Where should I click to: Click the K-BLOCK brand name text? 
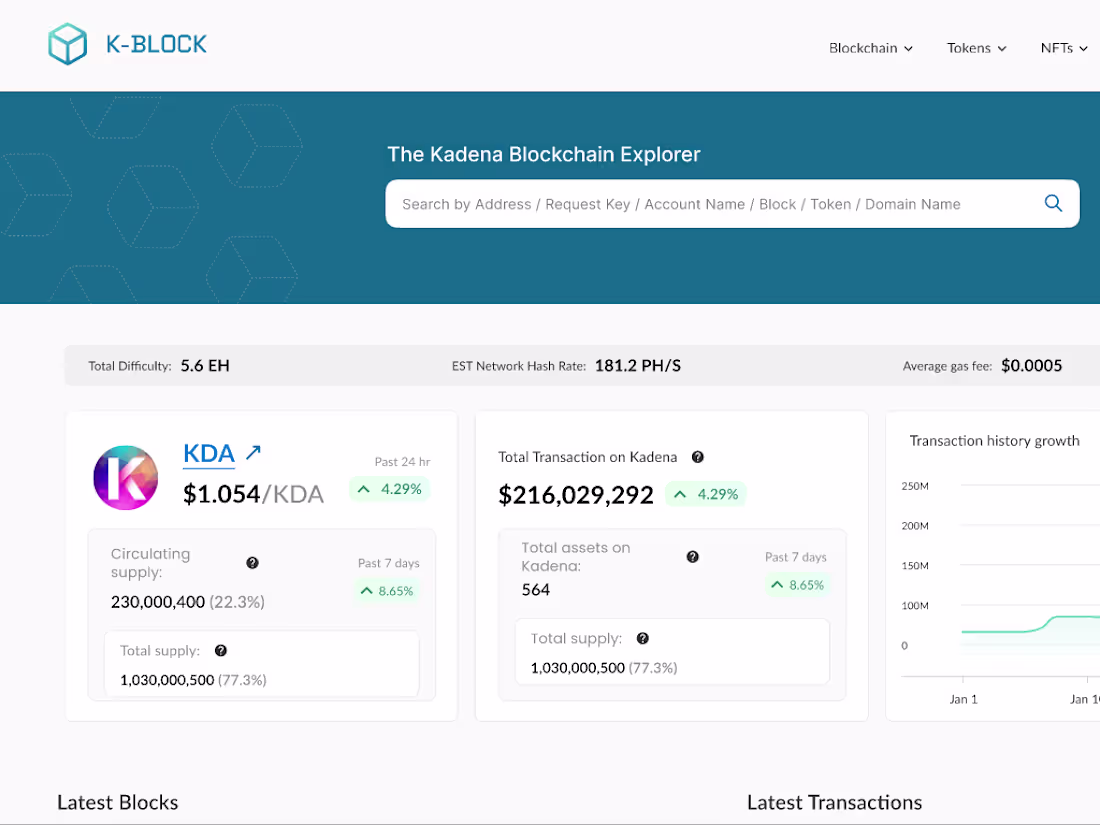[x=156, y=44]
